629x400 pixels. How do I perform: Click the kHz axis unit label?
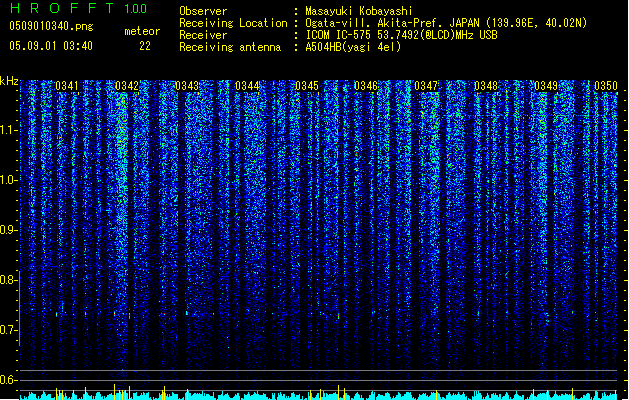coord(9,81)
